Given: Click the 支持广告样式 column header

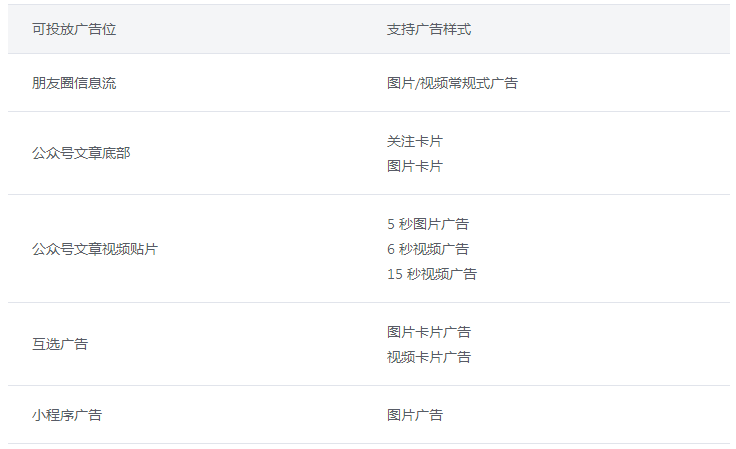Looking at the screenshot, I should point(429,30).
